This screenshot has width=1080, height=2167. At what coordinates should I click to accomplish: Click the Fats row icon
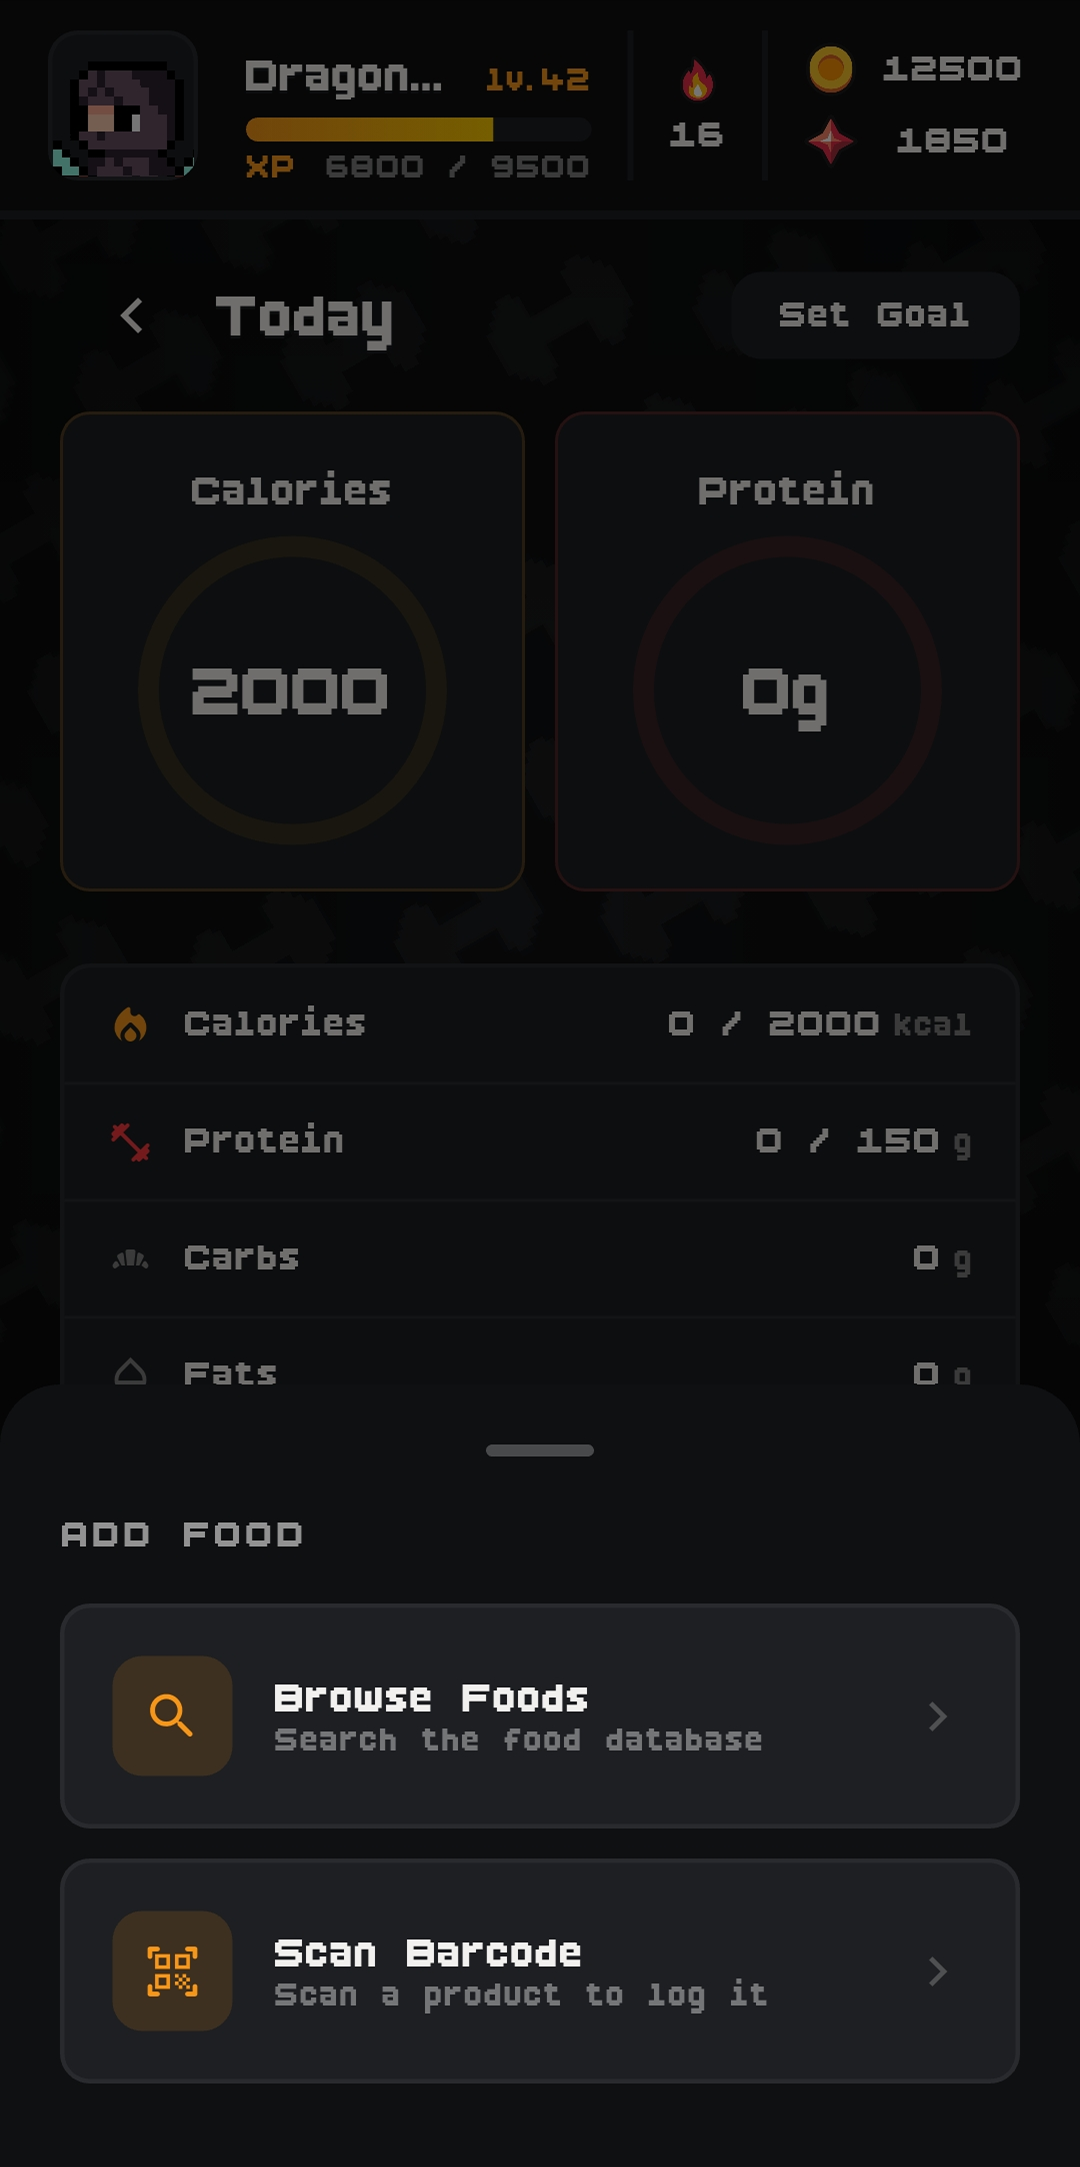click(x=131, y=1372)
